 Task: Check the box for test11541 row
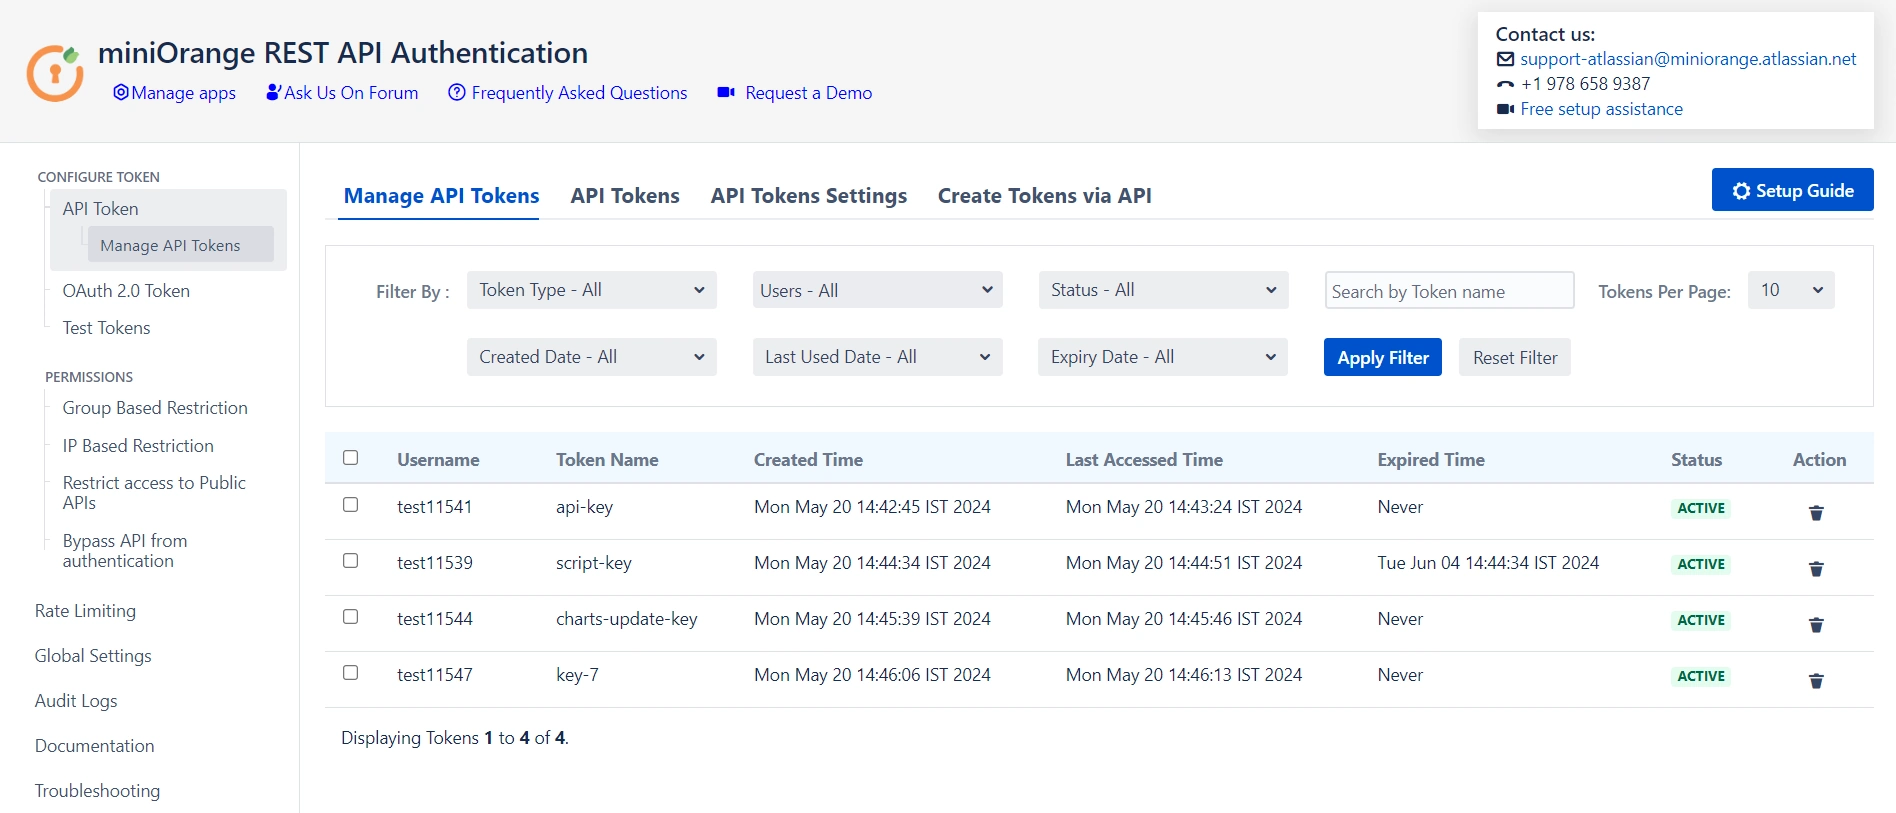coord(350,505)
